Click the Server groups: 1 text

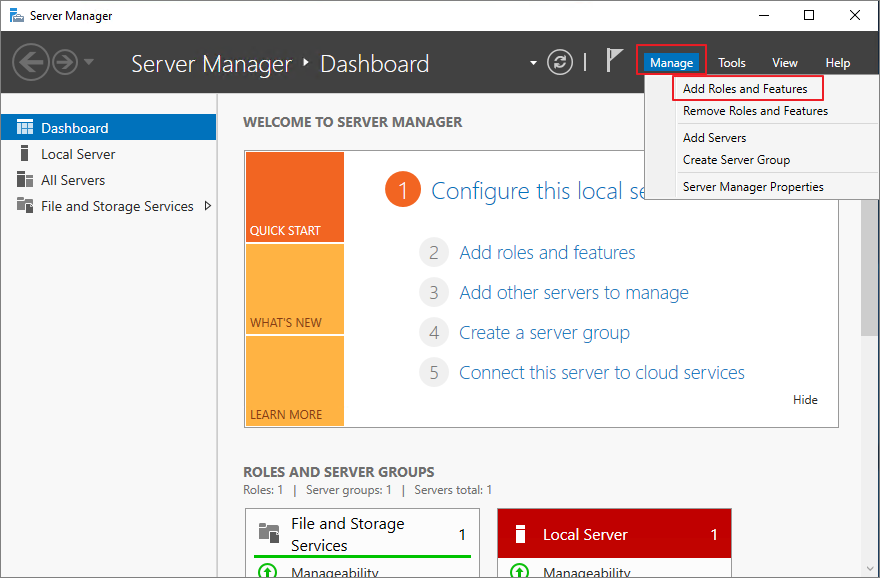coord(349,490)
